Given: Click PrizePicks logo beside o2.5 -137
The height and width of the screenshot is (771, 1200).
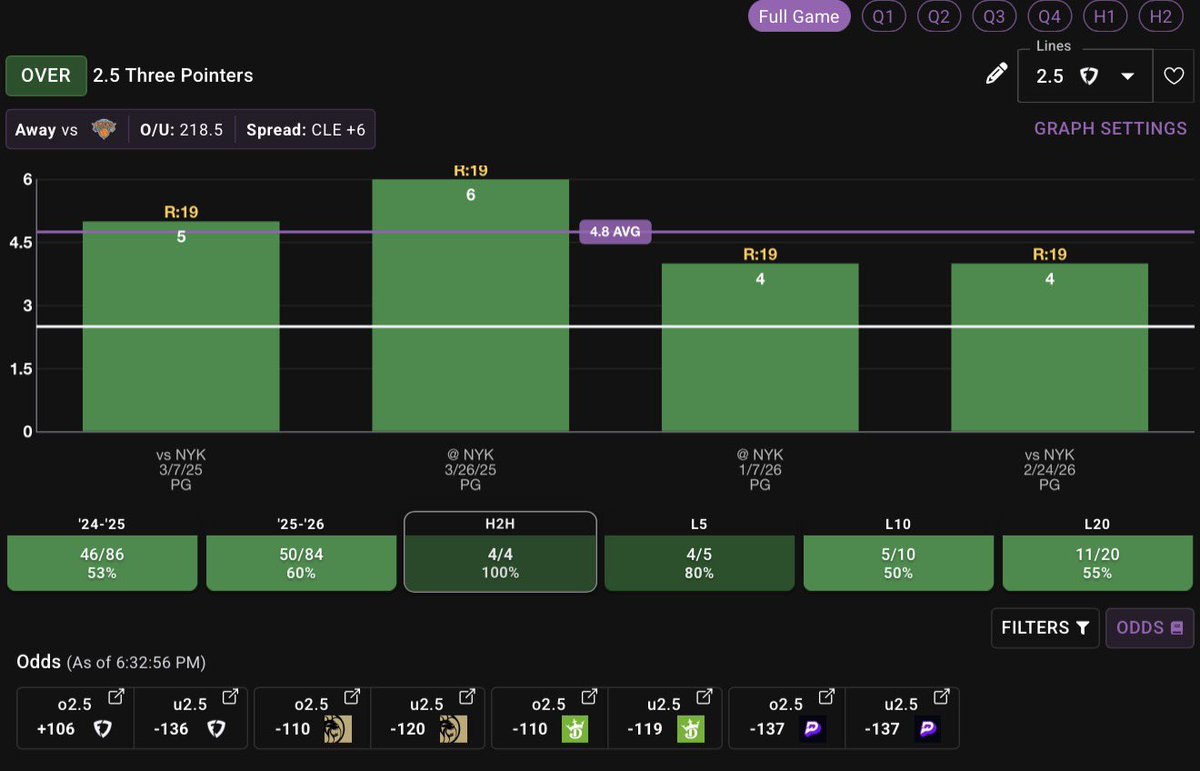Looking at the screenshot, I should click(x=812, y=729).
